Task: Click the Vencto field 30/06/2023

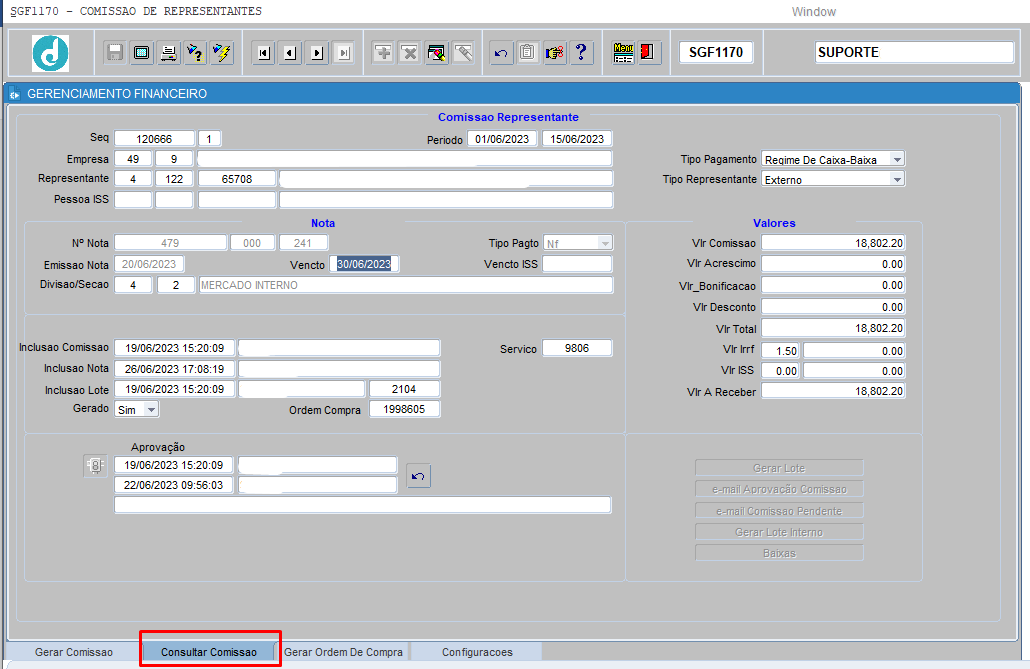Action: (364, 264)
